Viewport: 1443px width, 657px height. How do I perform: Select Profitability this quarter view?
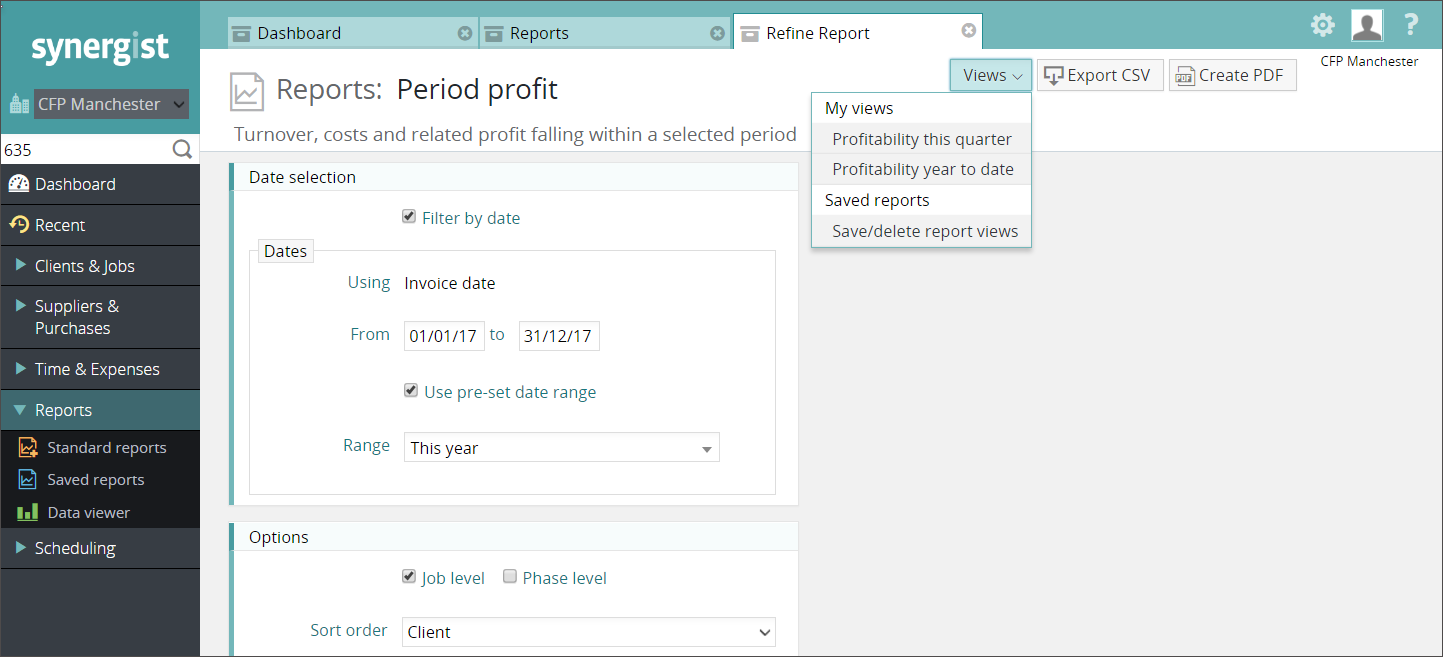921,139
